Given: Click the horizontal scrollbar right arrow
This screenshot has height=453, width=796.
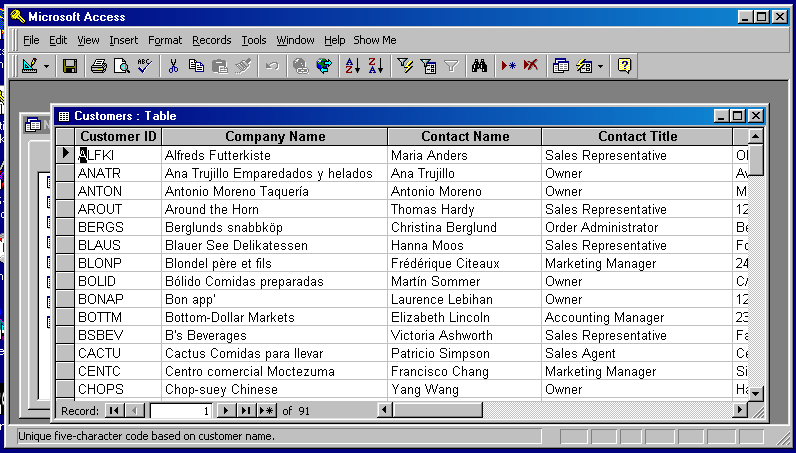Looking at the screenshot, I should pyautogui.click(x=740, y=409).
